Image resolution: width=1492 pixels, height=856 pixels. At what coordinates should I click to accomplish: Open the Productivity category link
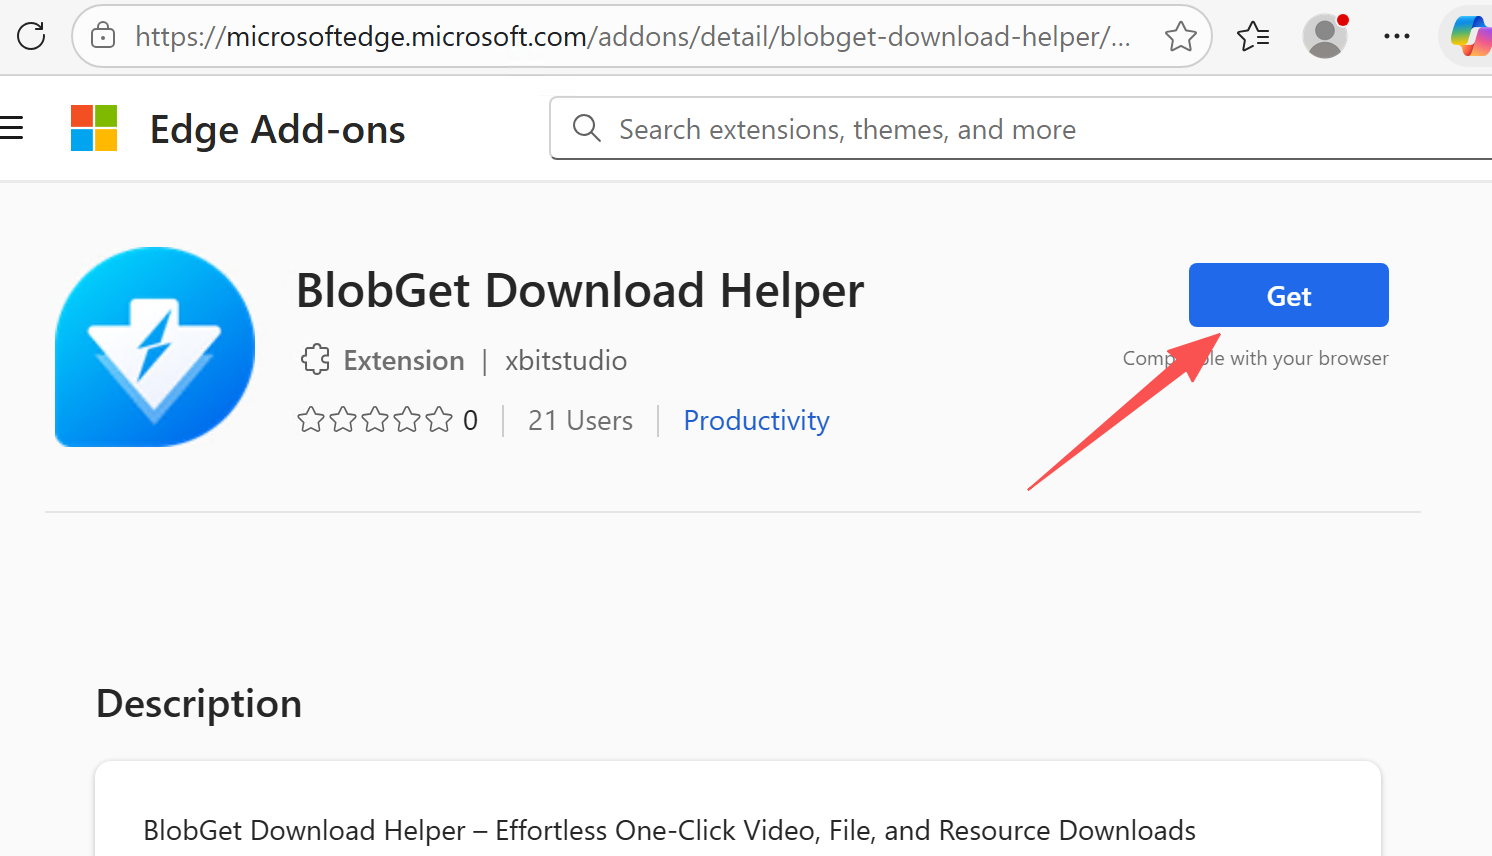[756, 420]
